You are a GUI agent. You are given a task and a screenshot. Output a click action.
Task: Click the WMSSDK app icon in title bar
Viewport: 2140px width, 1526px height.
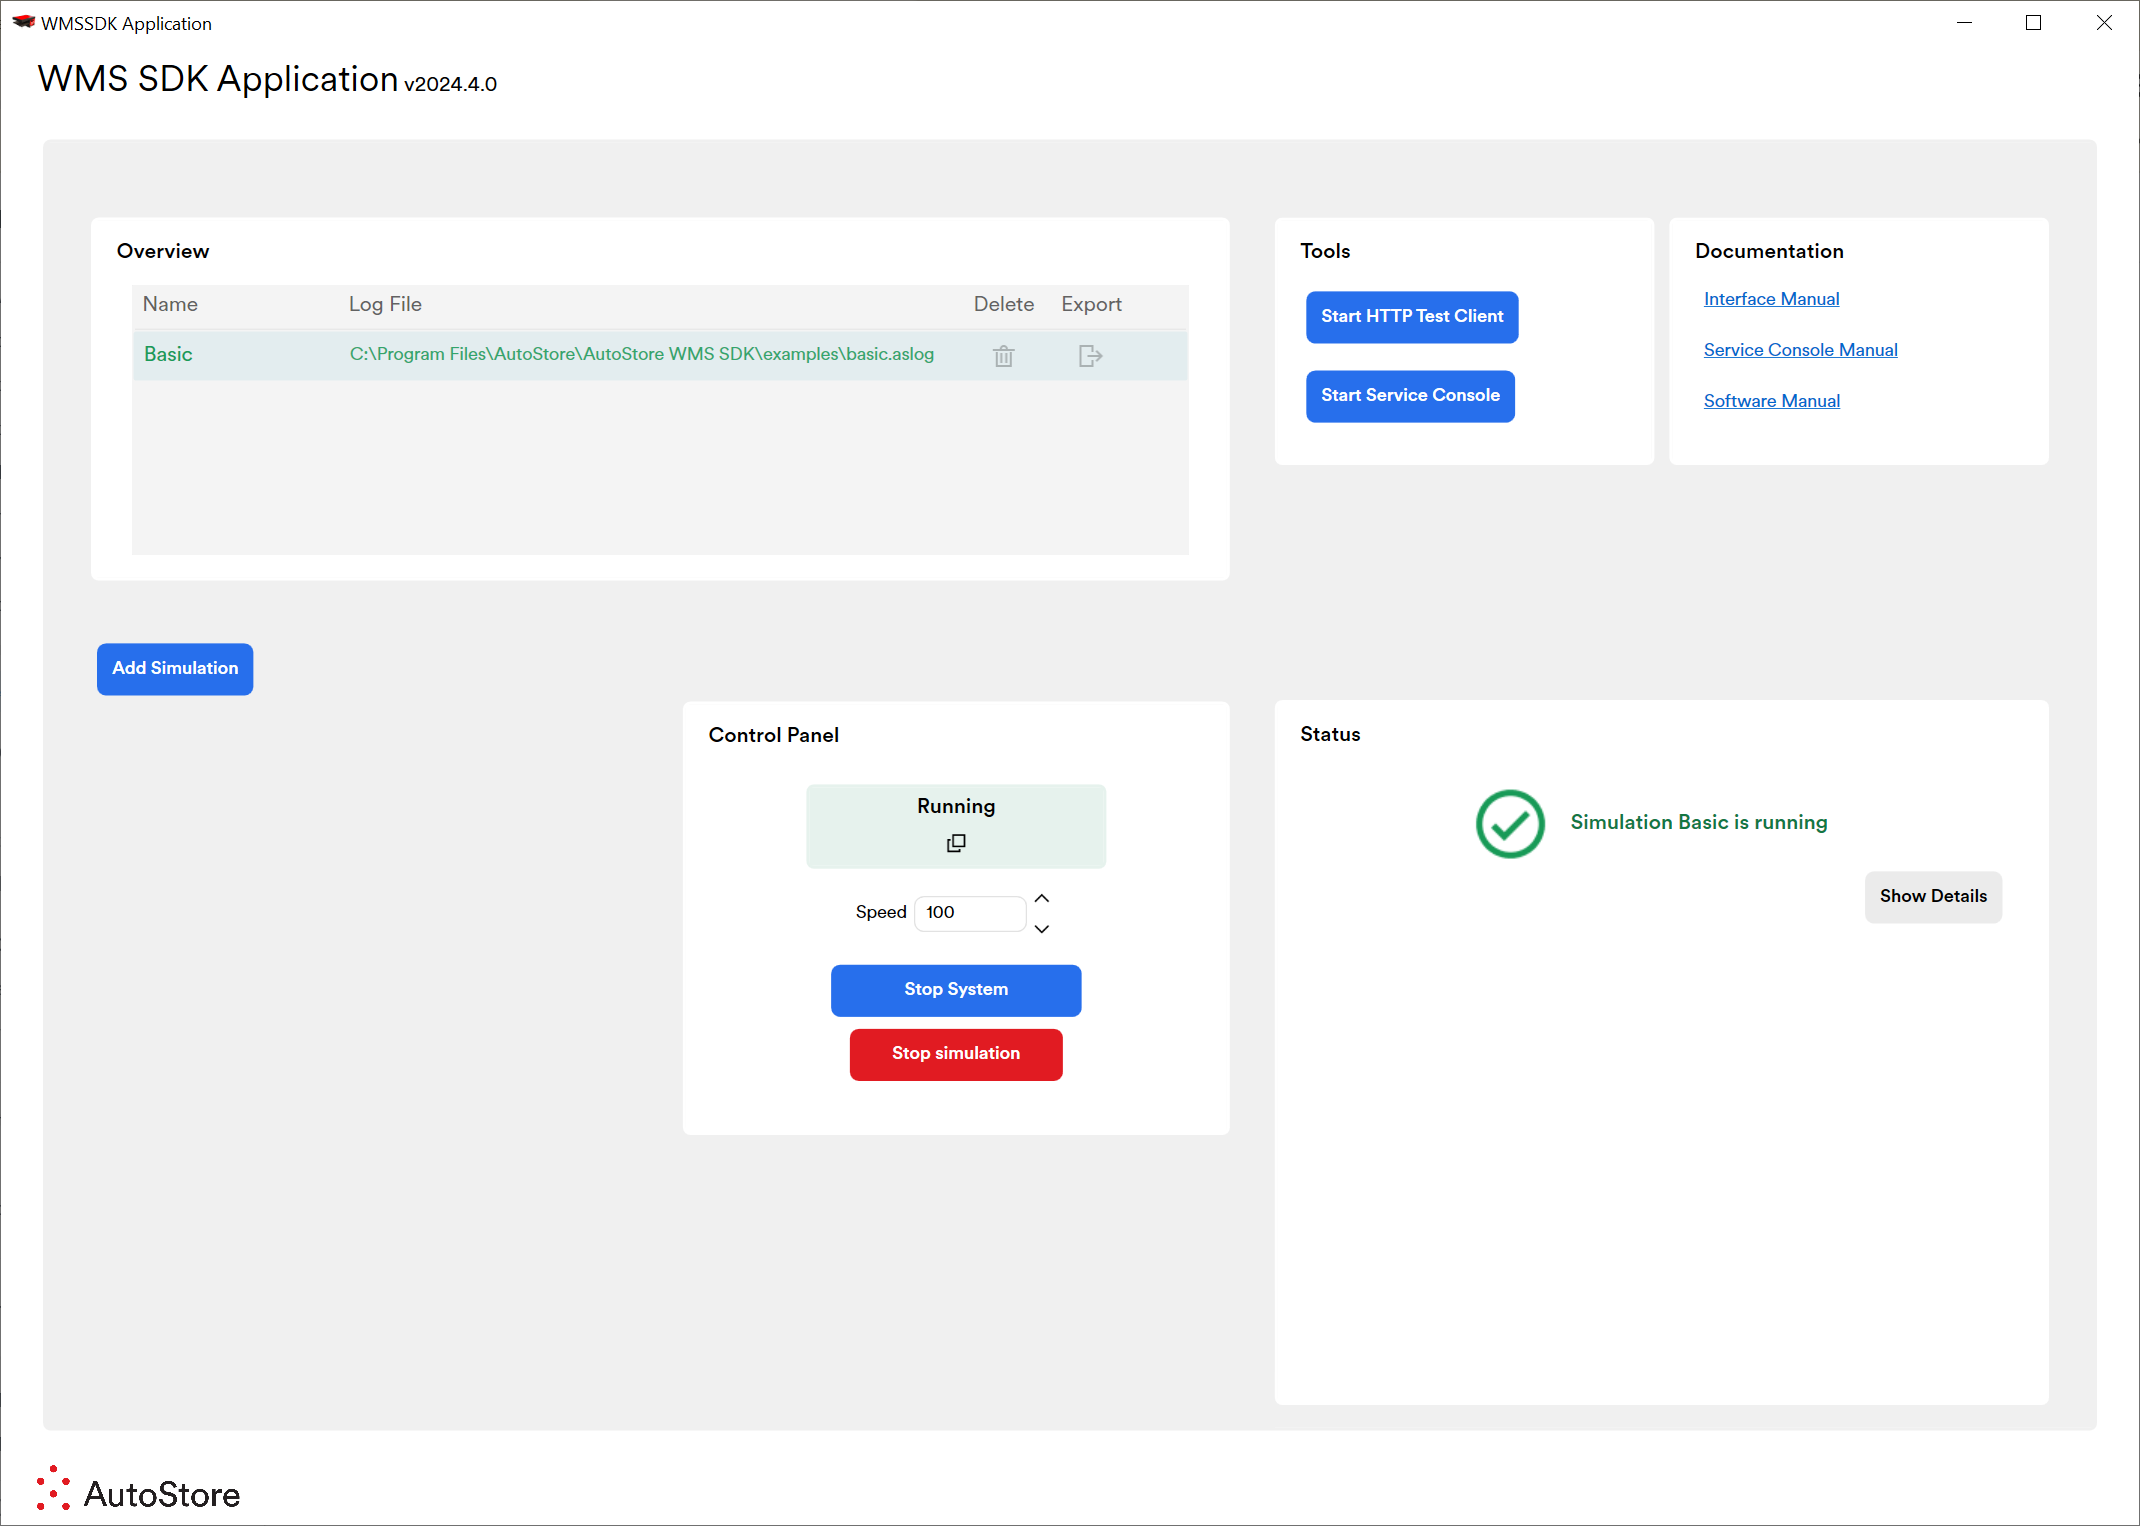coord(23,22)
